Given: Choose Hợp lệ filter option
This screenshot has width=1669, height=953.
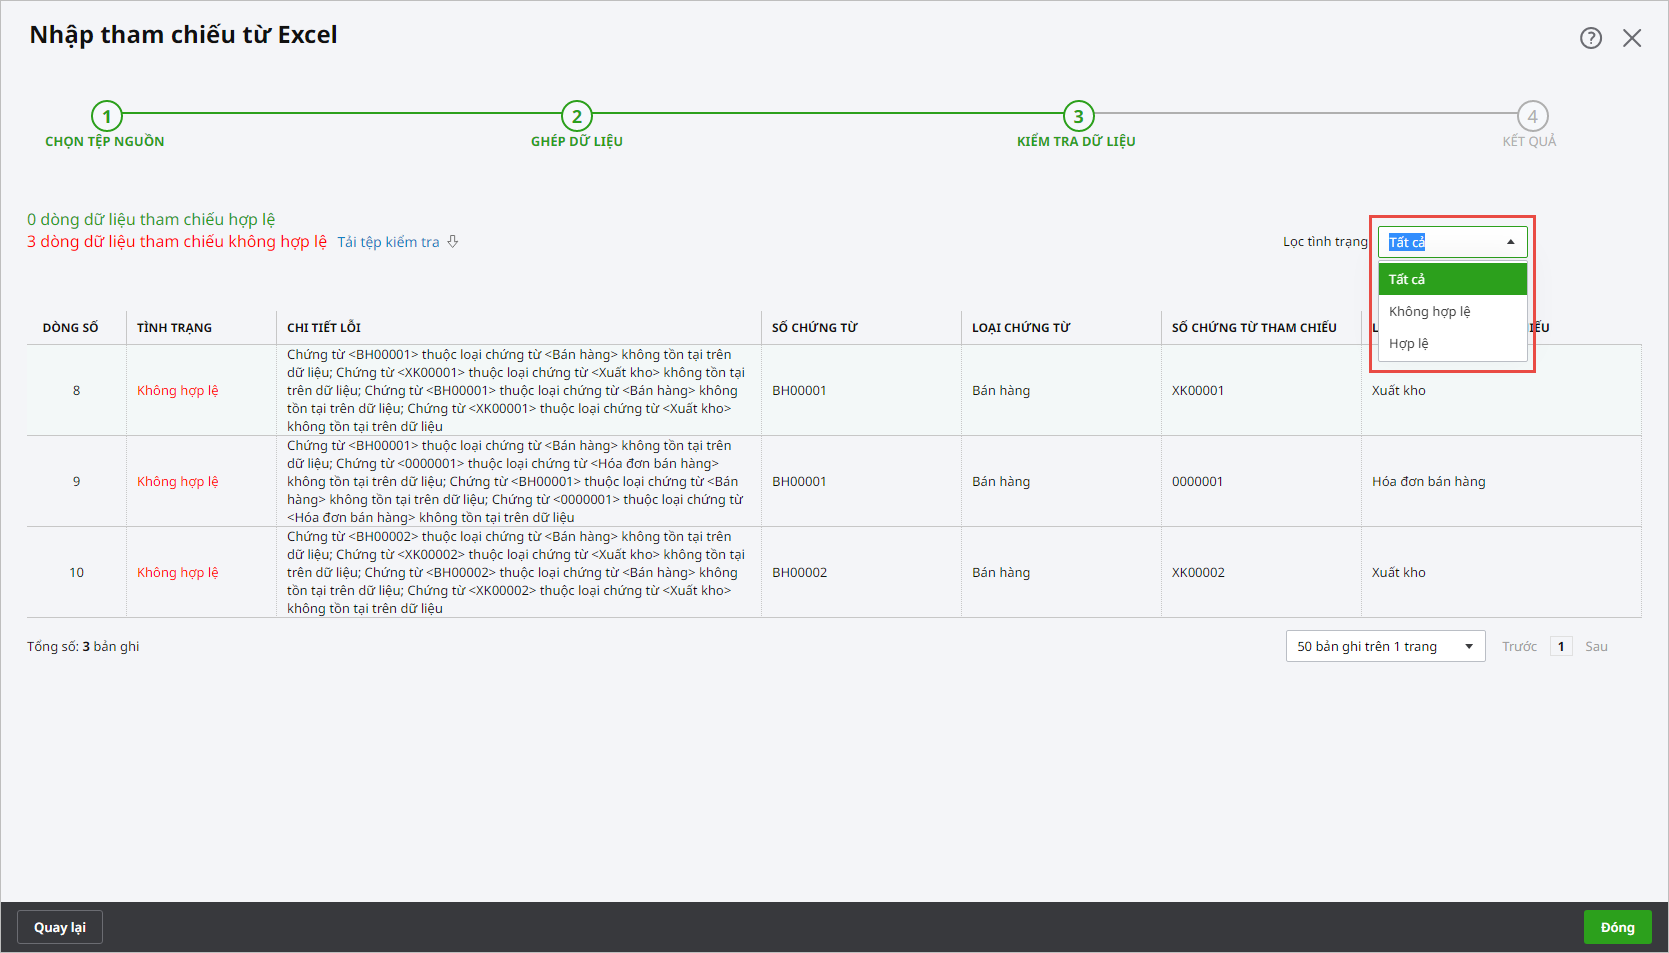Looking at the screenshot, I should [x=1452, y=343].
